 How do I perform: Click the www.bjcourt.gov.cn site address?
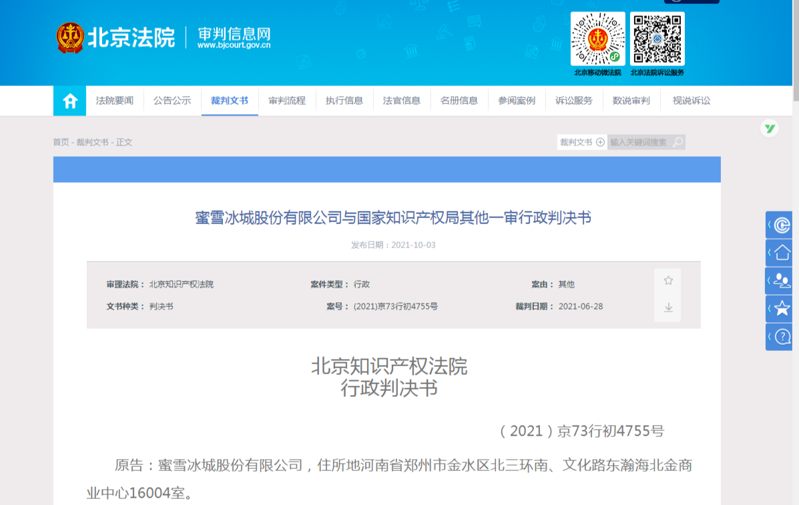click(234, 45)
